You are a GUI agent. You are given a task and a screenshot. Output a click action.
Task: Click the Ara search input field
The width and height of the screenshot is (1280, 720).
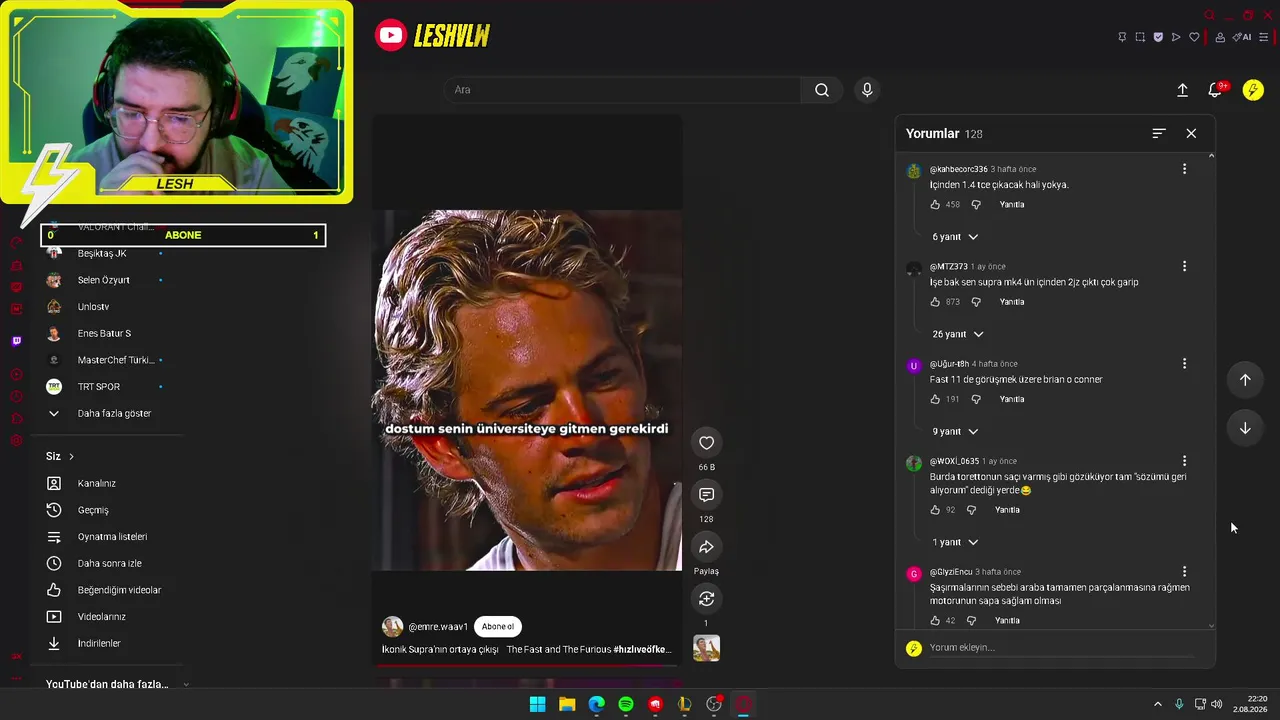click(622, 90)
